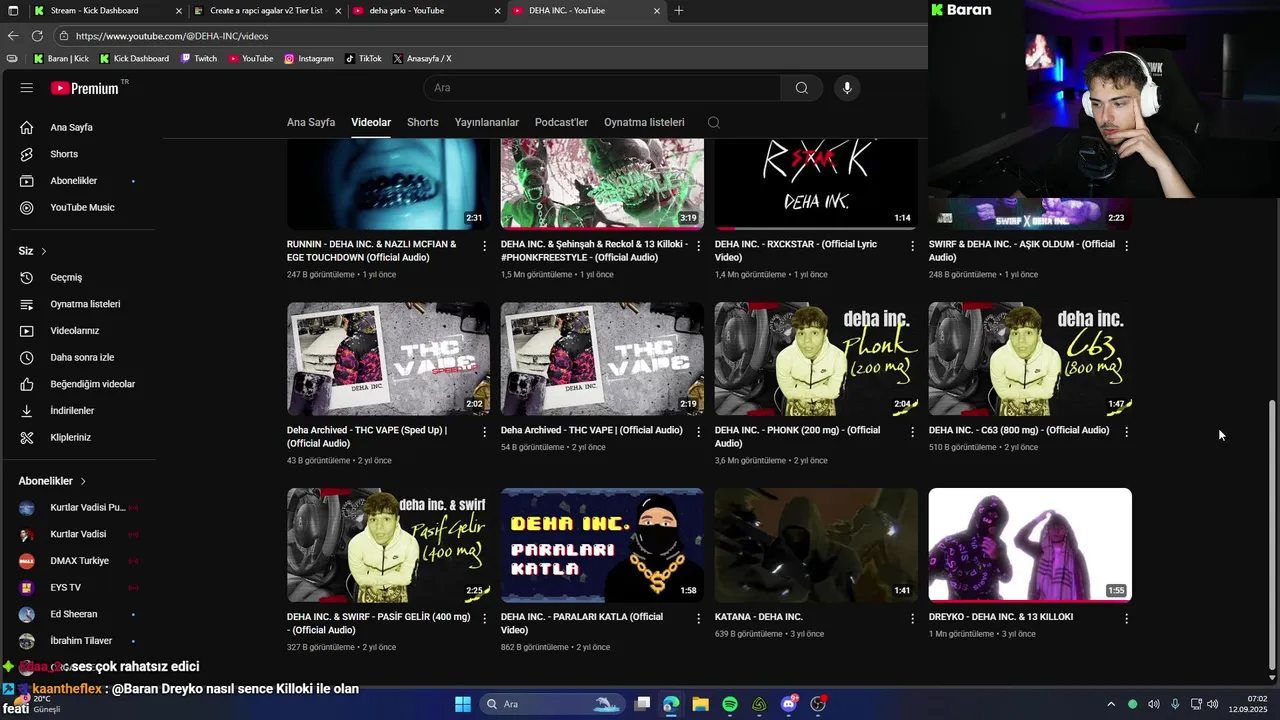This screenshot has height=720, width=1280.
Task: Open the YouTube hamburger guide menu
Action: pos(27,88)
